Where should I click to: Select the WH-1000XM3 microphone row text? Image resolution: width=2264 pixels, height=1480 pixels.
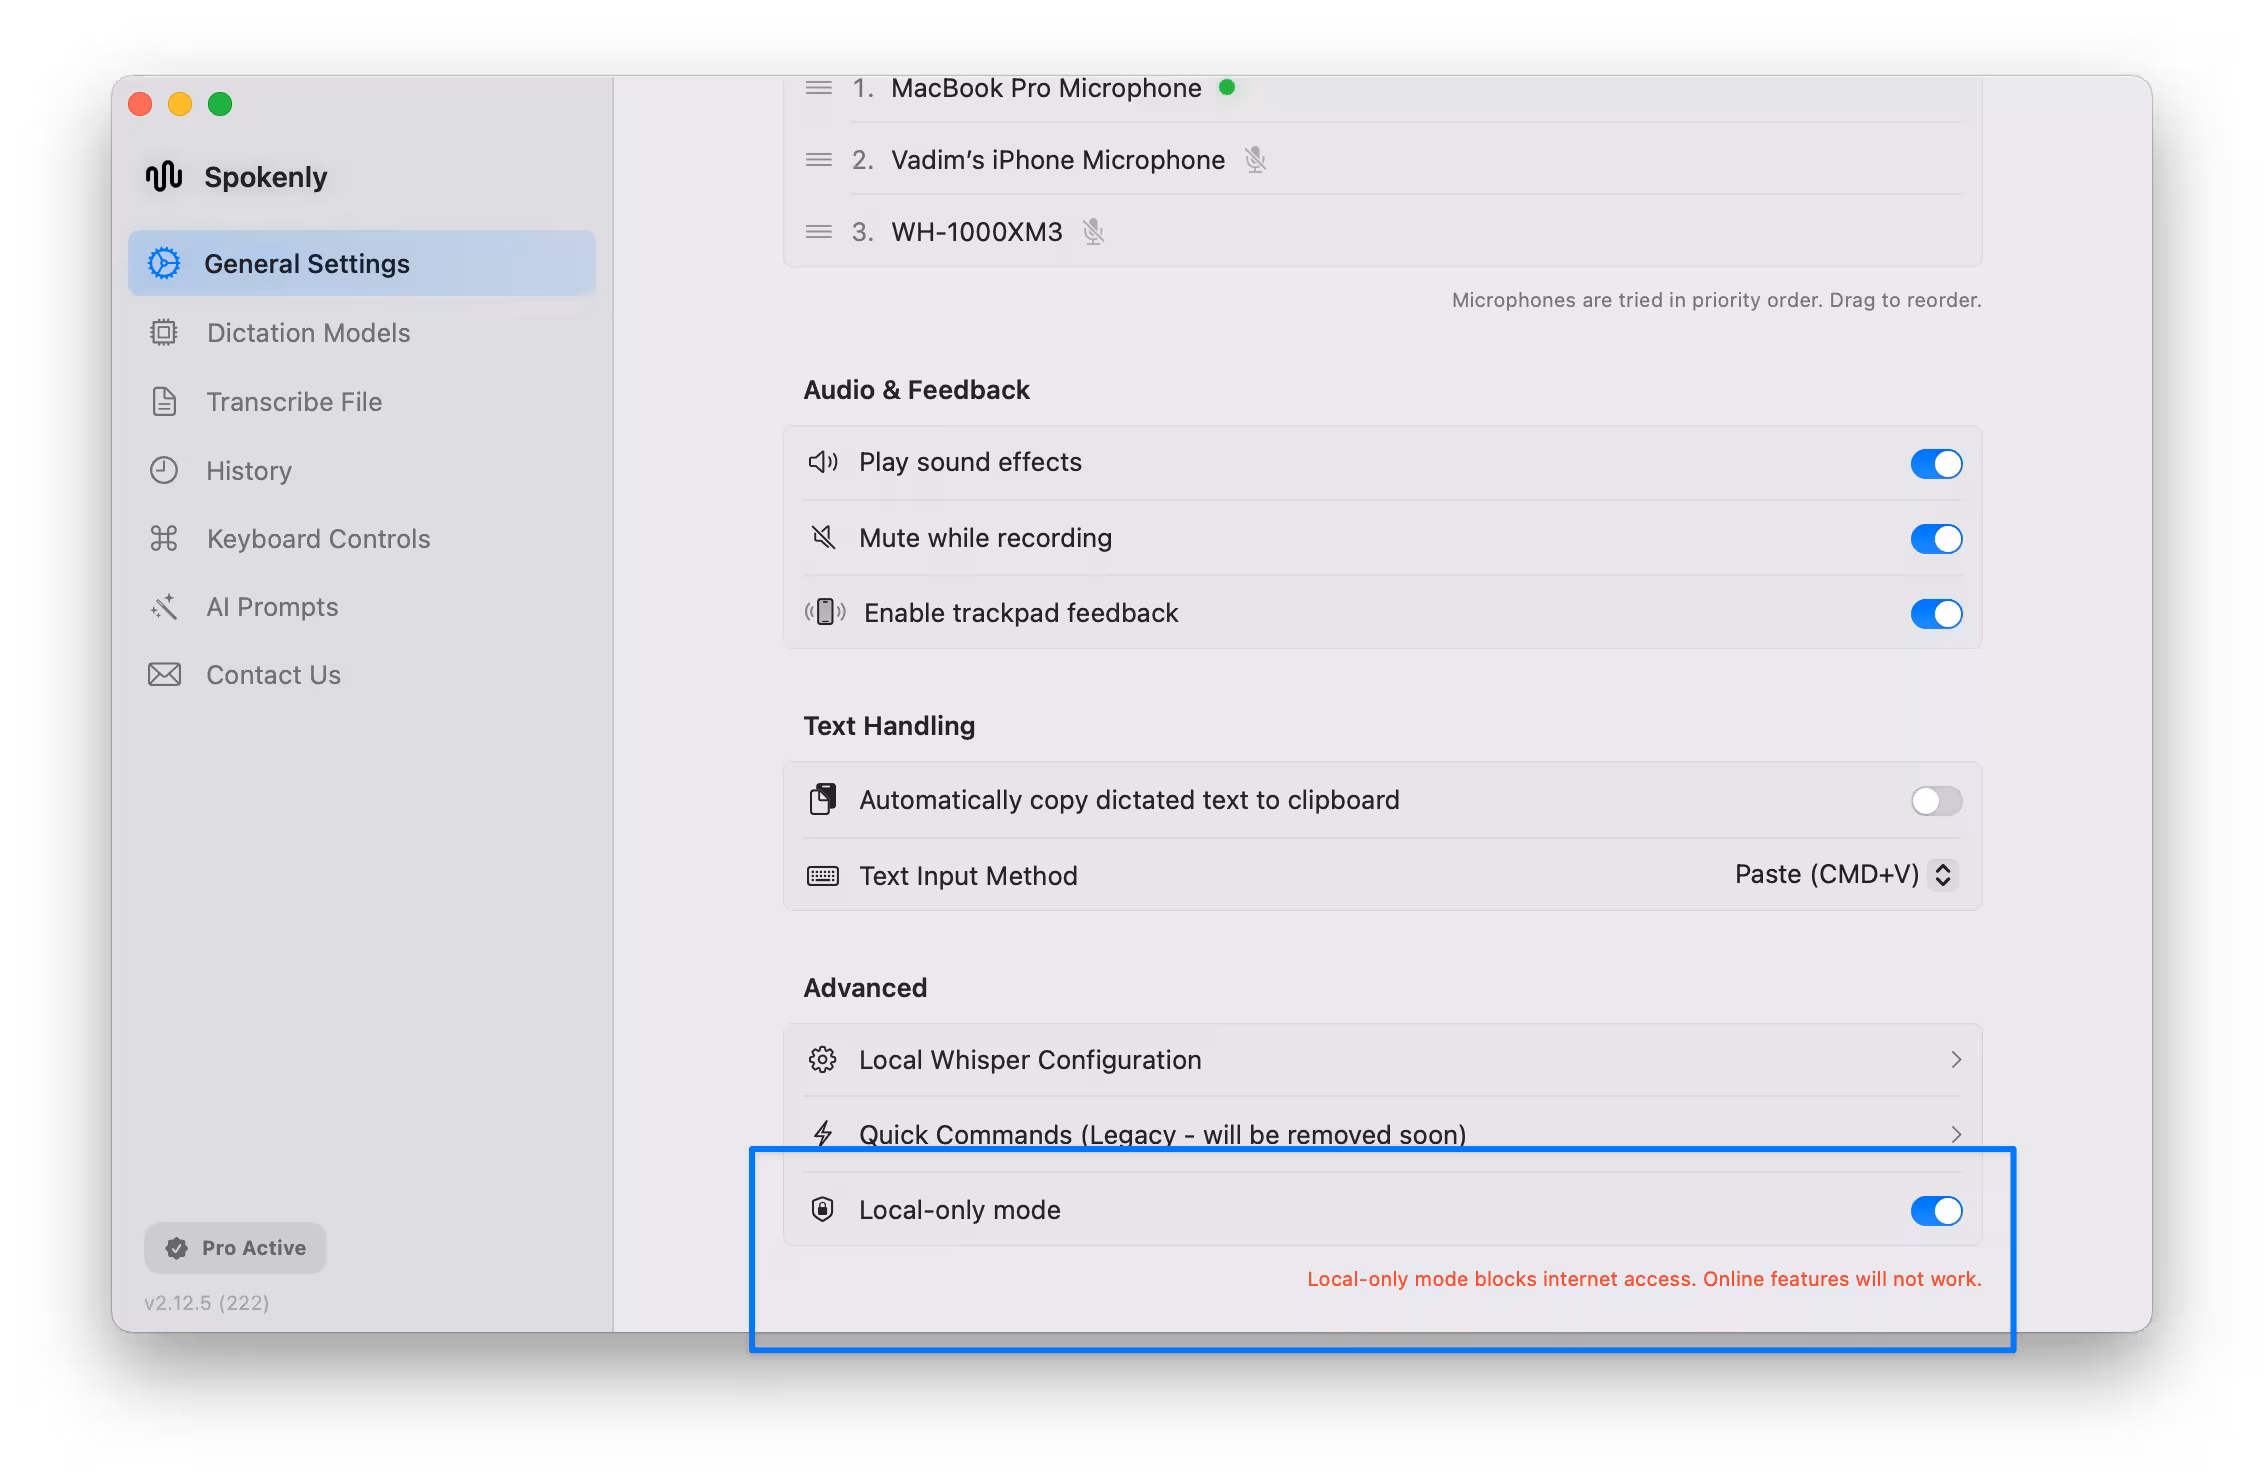[x=977, y=232]
